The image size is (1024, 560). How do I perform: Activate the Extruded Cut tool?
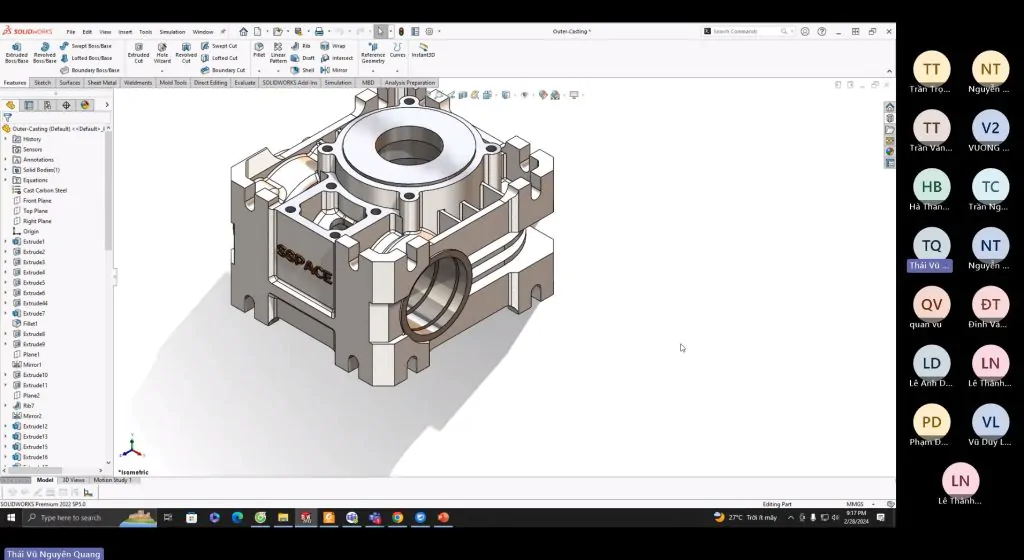138,53
